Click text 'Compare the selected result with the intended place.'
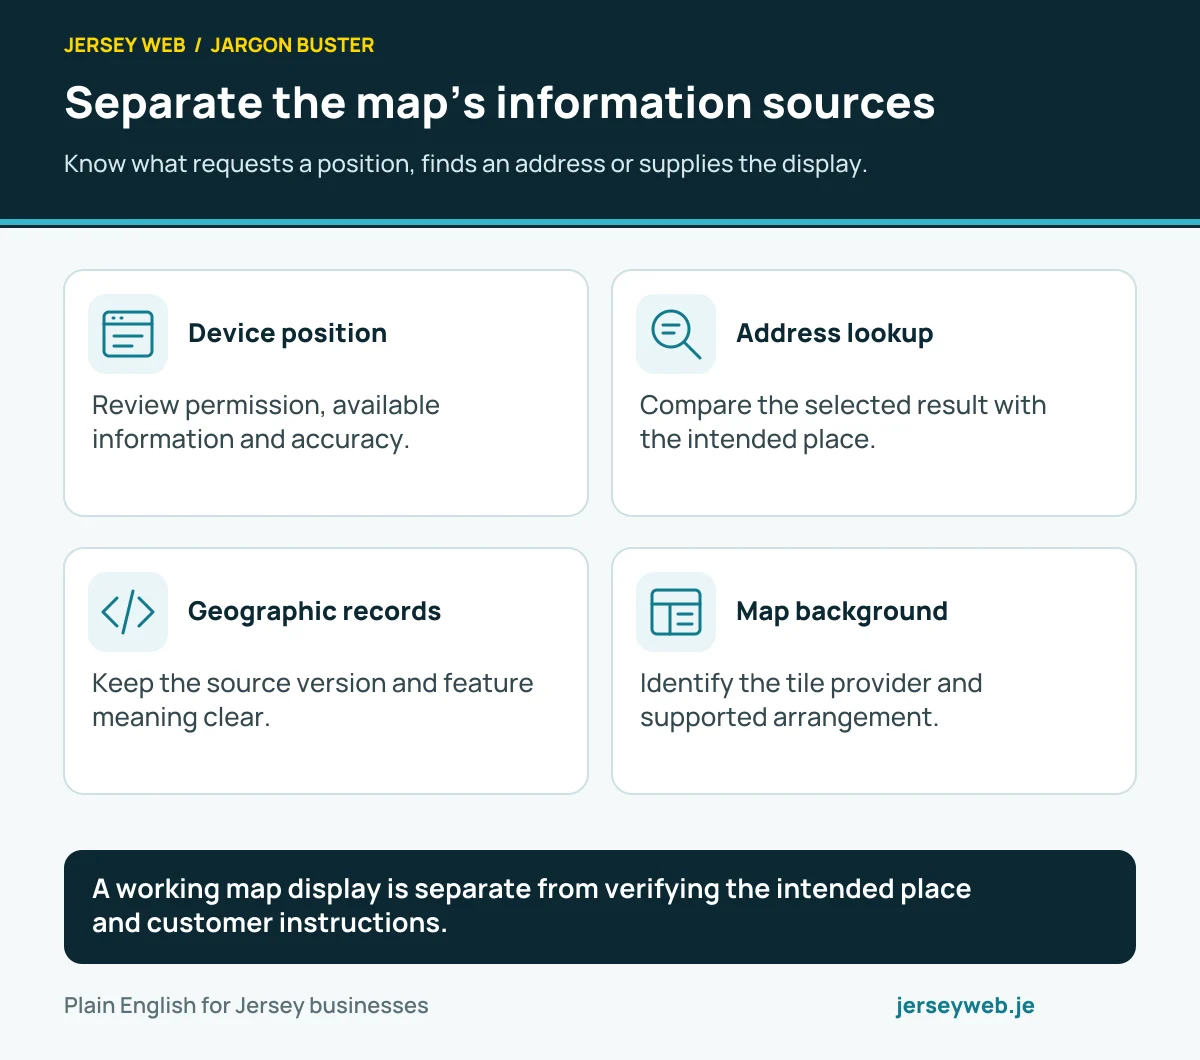This screenshot has width=1200, height=1060. pyautogui.click(x=843, y=422)
